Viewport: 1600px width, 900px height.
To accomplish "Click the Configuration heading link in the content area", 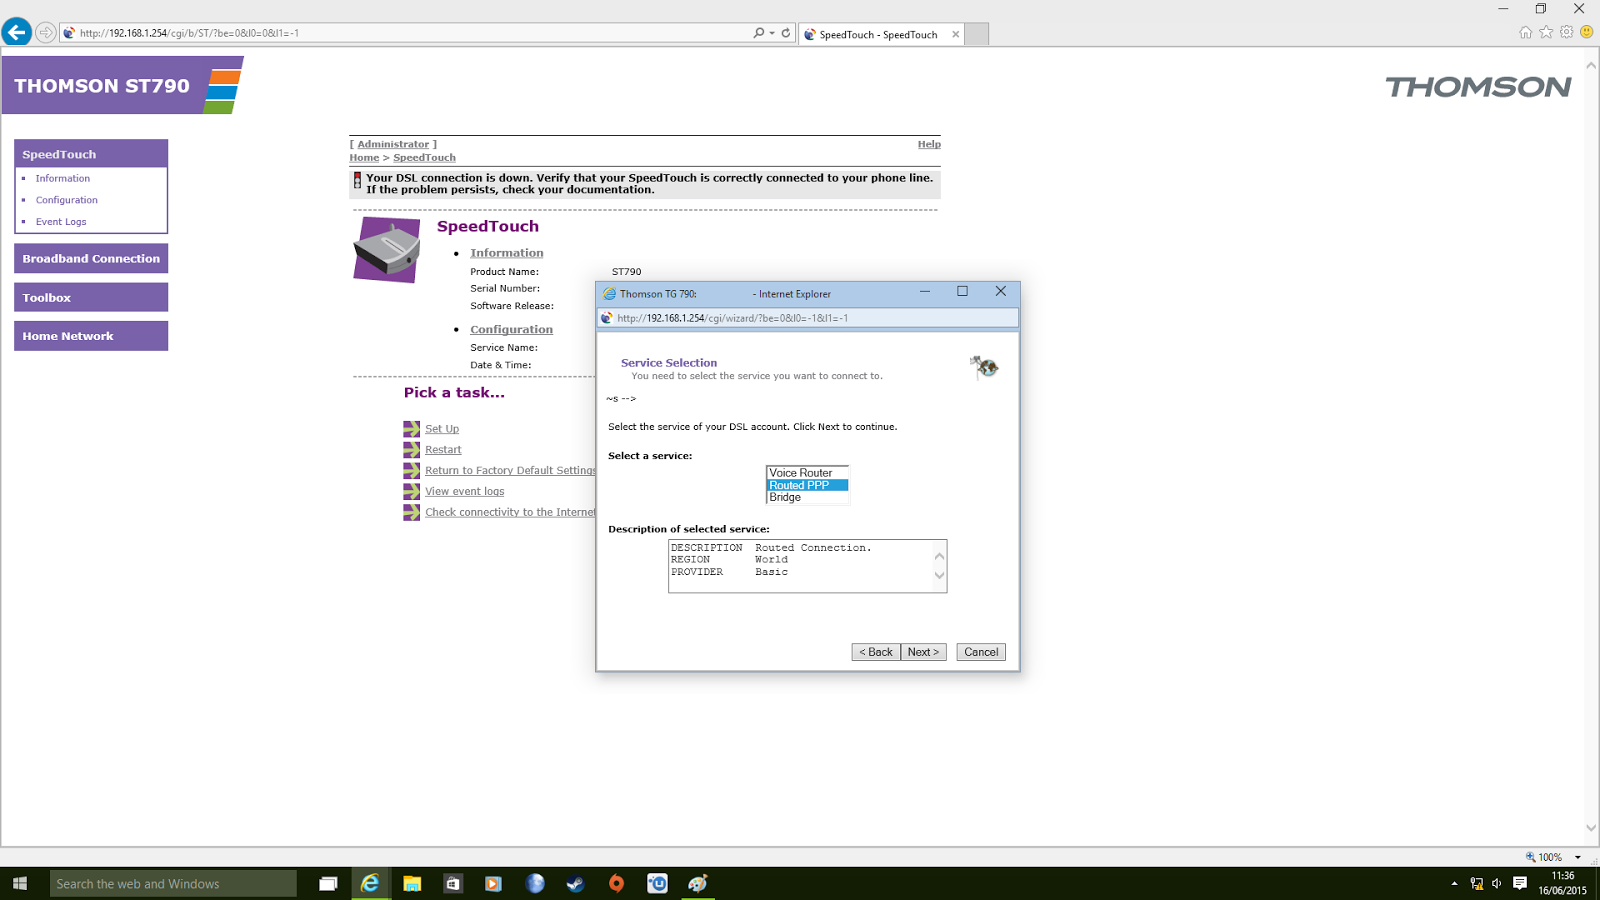I will point(511,329).
